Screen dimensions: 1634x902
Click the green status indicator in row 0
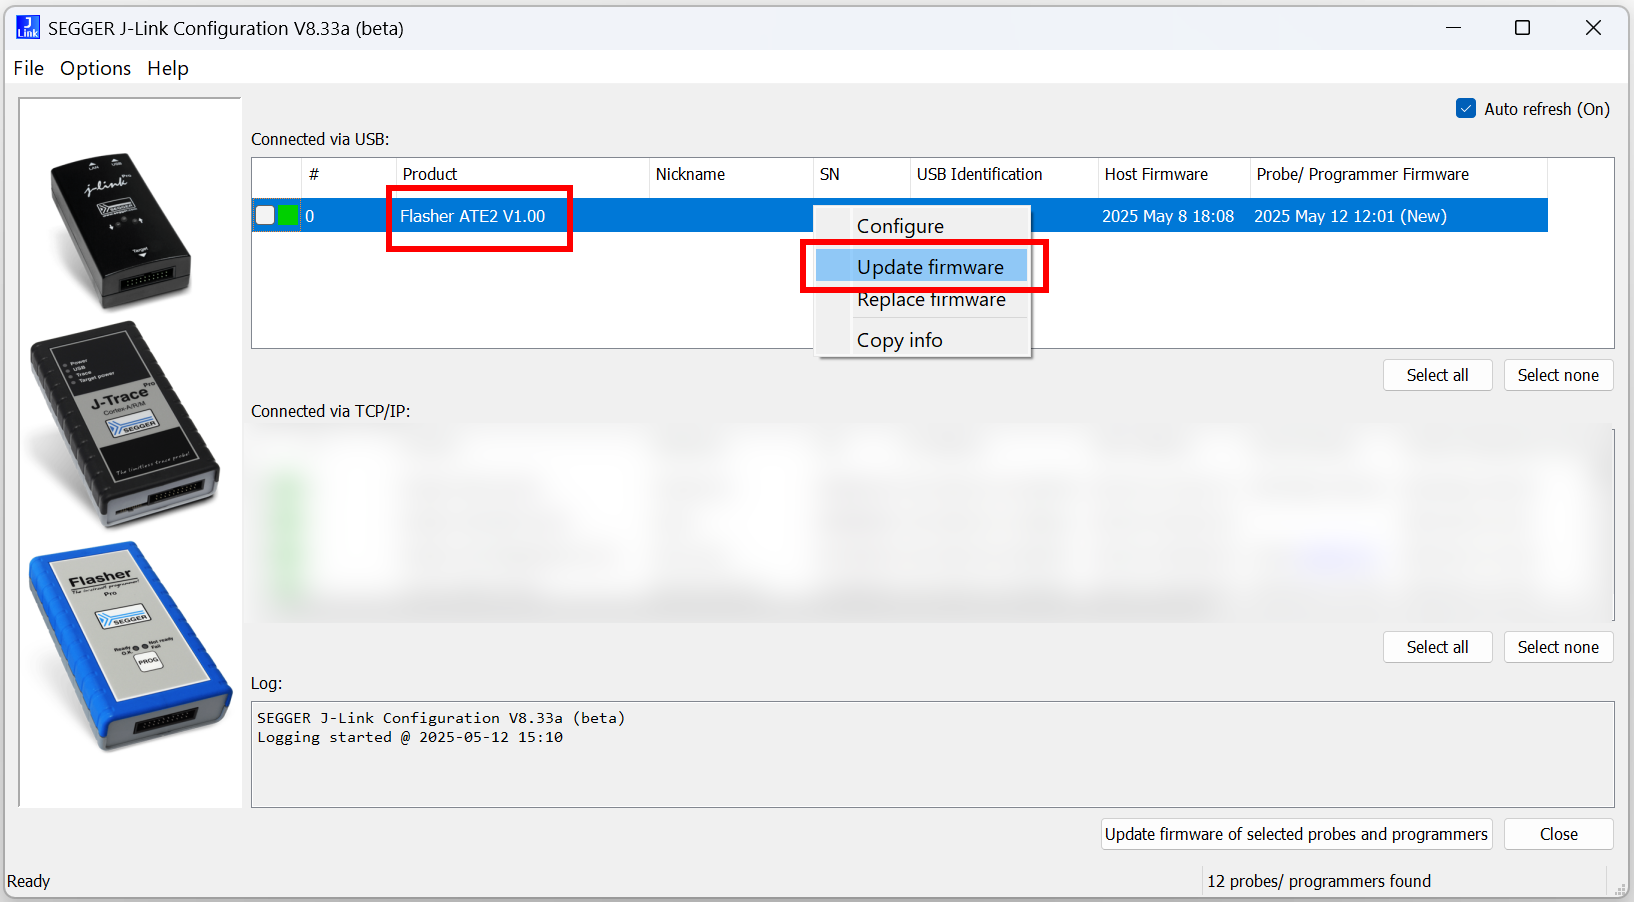coord(288,215)
